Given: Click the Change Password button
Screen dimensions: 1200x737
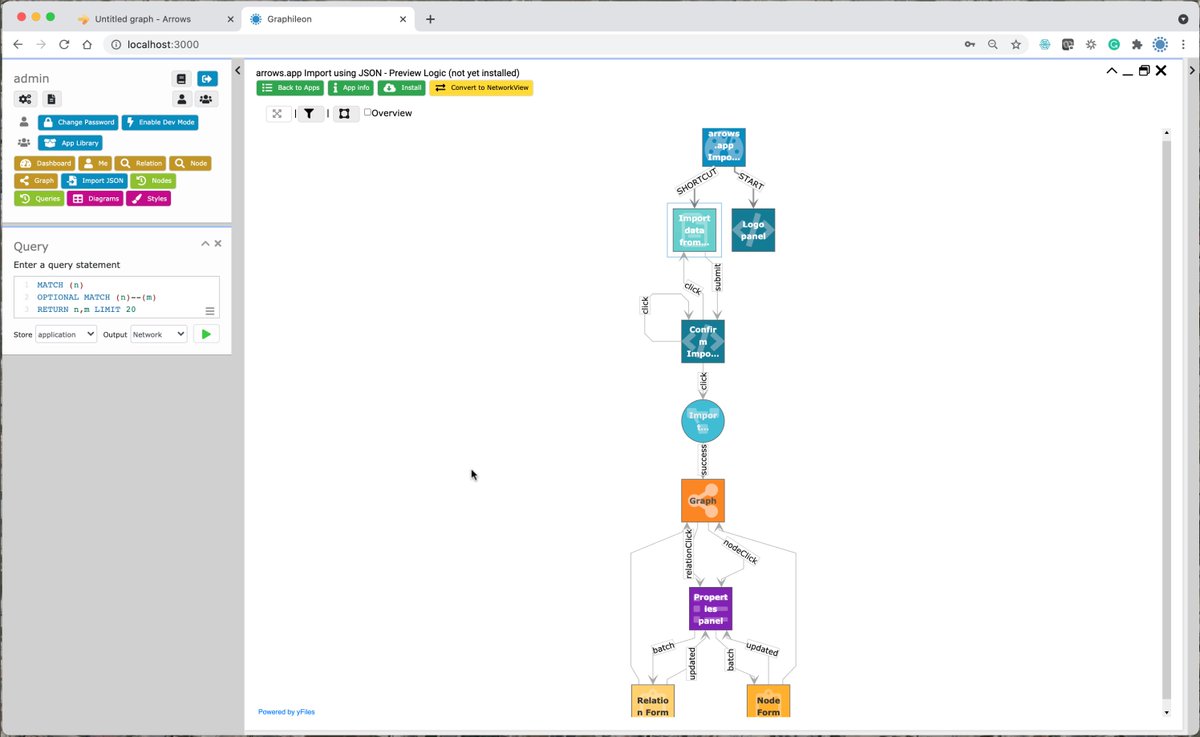Looking at the screenshot, I should pyautogui.click(x=78, y=122).
